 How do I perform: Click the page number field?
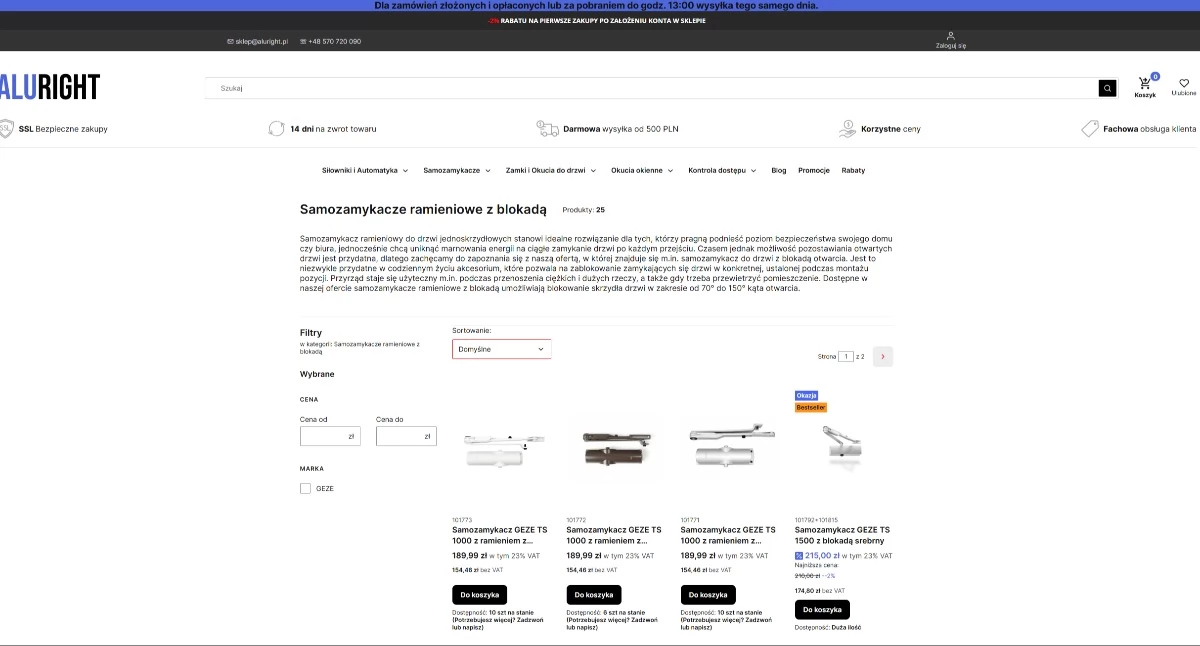[x=846, y=356]
